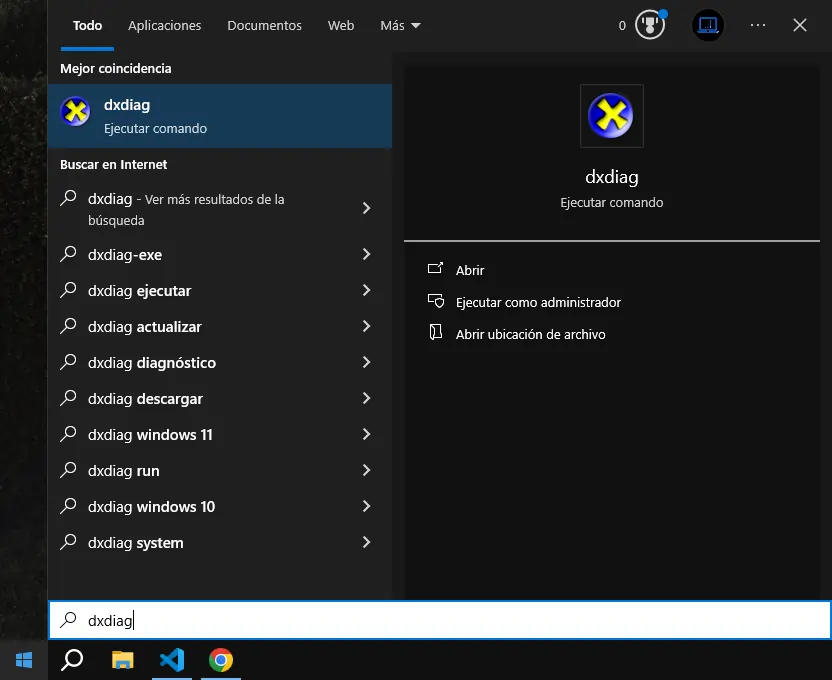Switch to Visual Studio Code in taskbar

click(x=172, y=660)
